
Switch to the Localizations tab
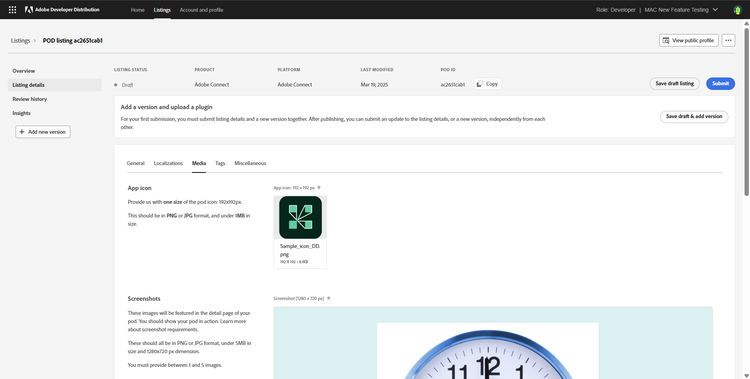168,163
